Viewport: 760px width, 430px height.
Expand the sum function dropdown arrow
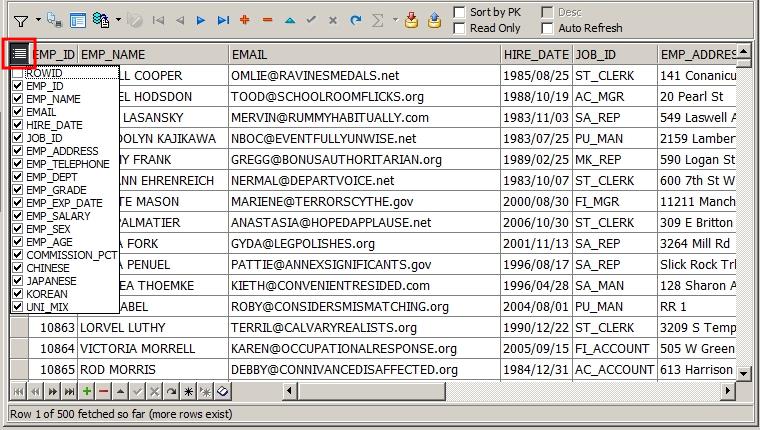tap(395, 20)
